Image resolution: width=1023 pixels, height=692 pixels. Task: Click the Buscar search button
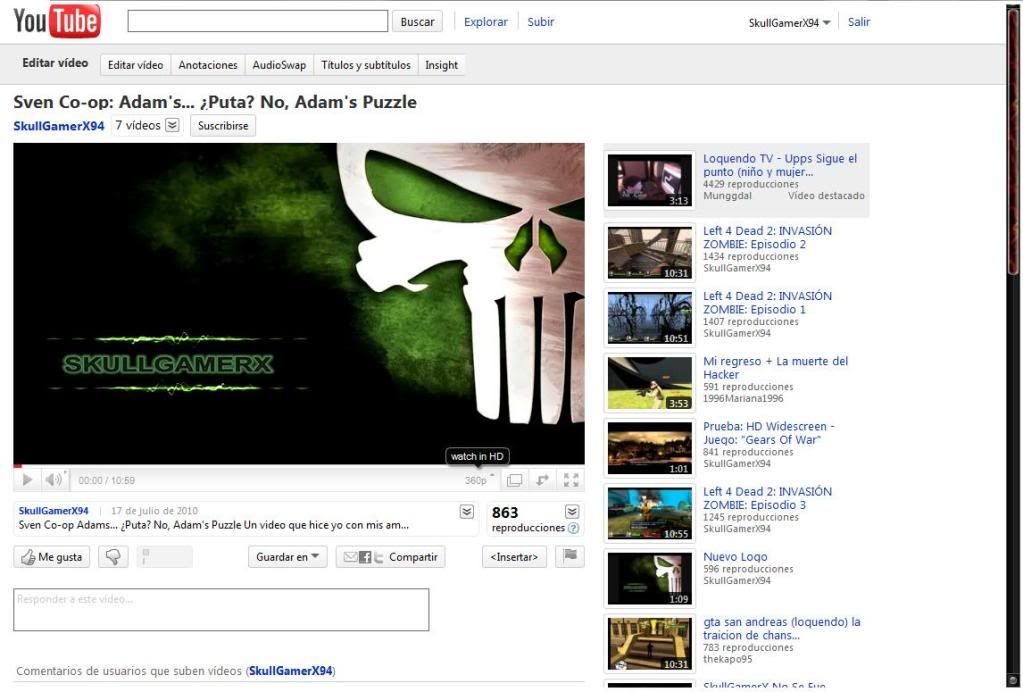[x=417, y=22]
